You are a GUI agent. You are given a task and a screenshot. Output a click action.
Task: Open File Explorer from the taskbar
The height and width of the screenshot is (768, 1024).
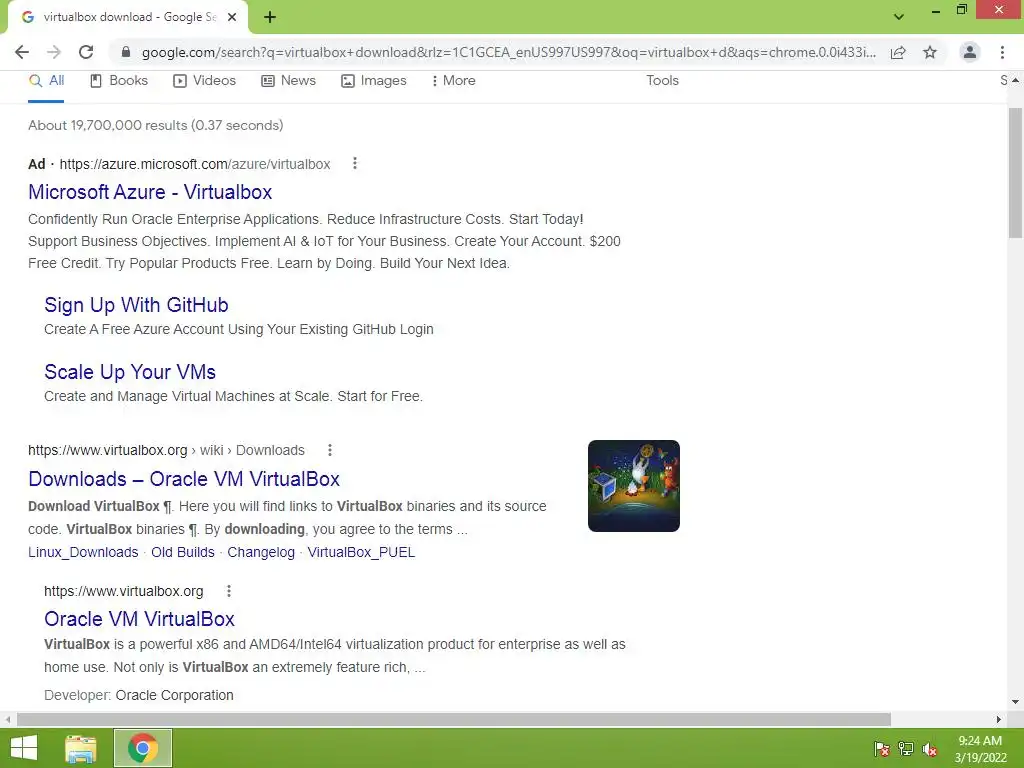coord(81,748)
